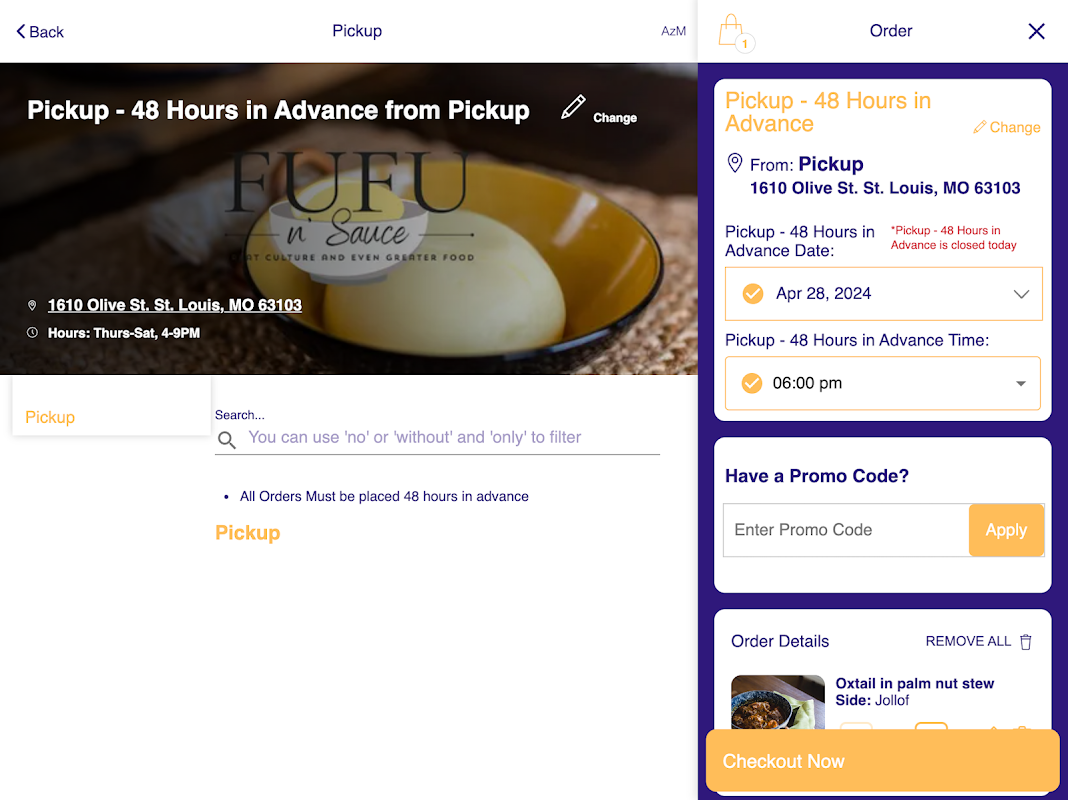The height and width of the screenshot is (800, 1068).
Task: Click the red 'closed today' notice
Action: pos(953,238)
